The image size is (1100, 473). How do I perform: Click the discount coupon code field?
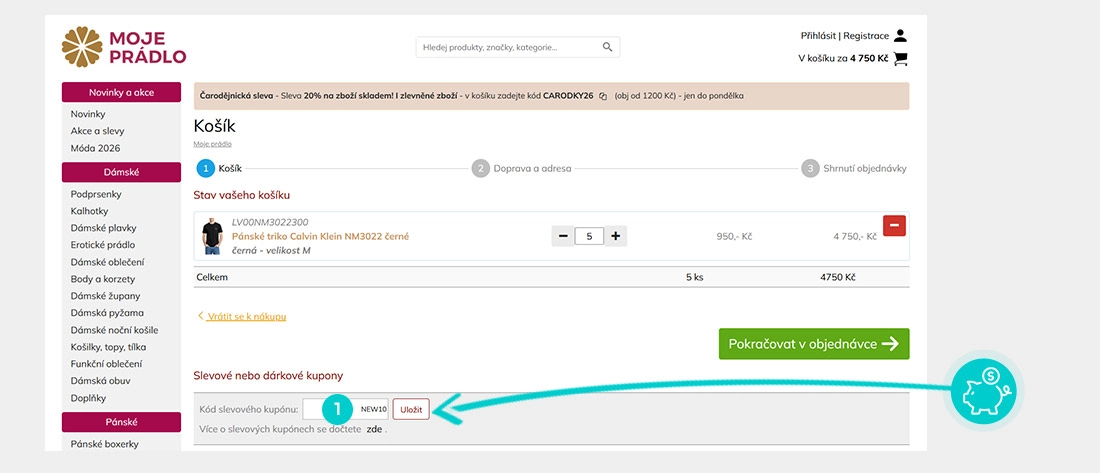346,409
